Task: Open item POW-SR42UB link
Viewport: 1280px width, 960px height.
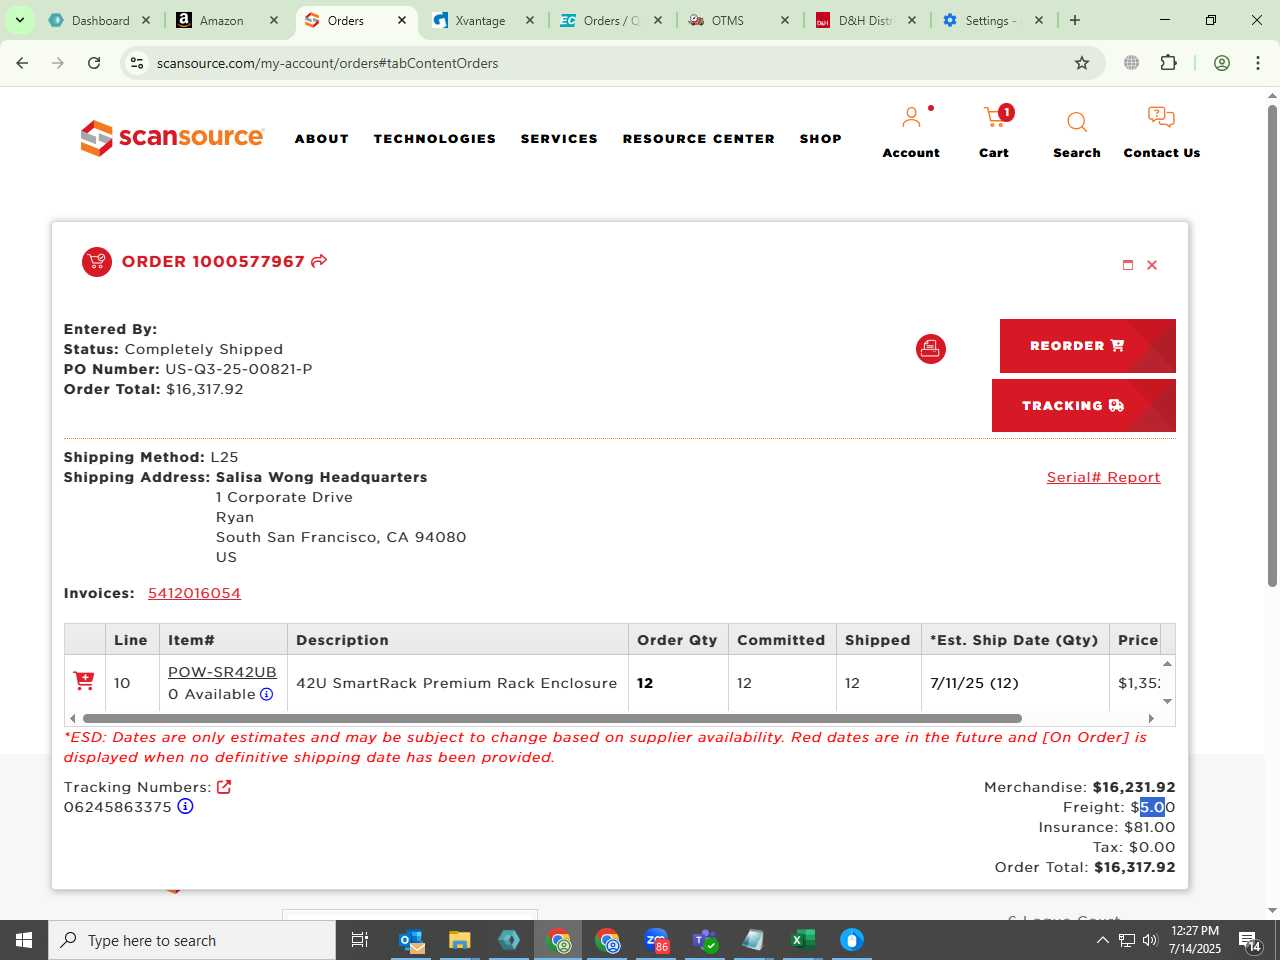Action: 222,672
